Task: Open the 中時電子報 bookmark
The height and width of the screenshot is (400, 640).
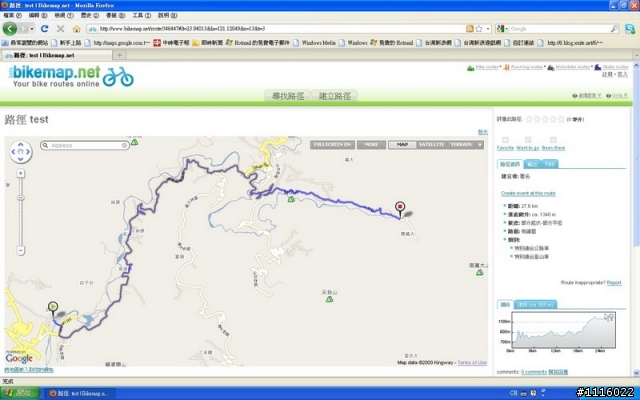Action: [x=171, y=42]
